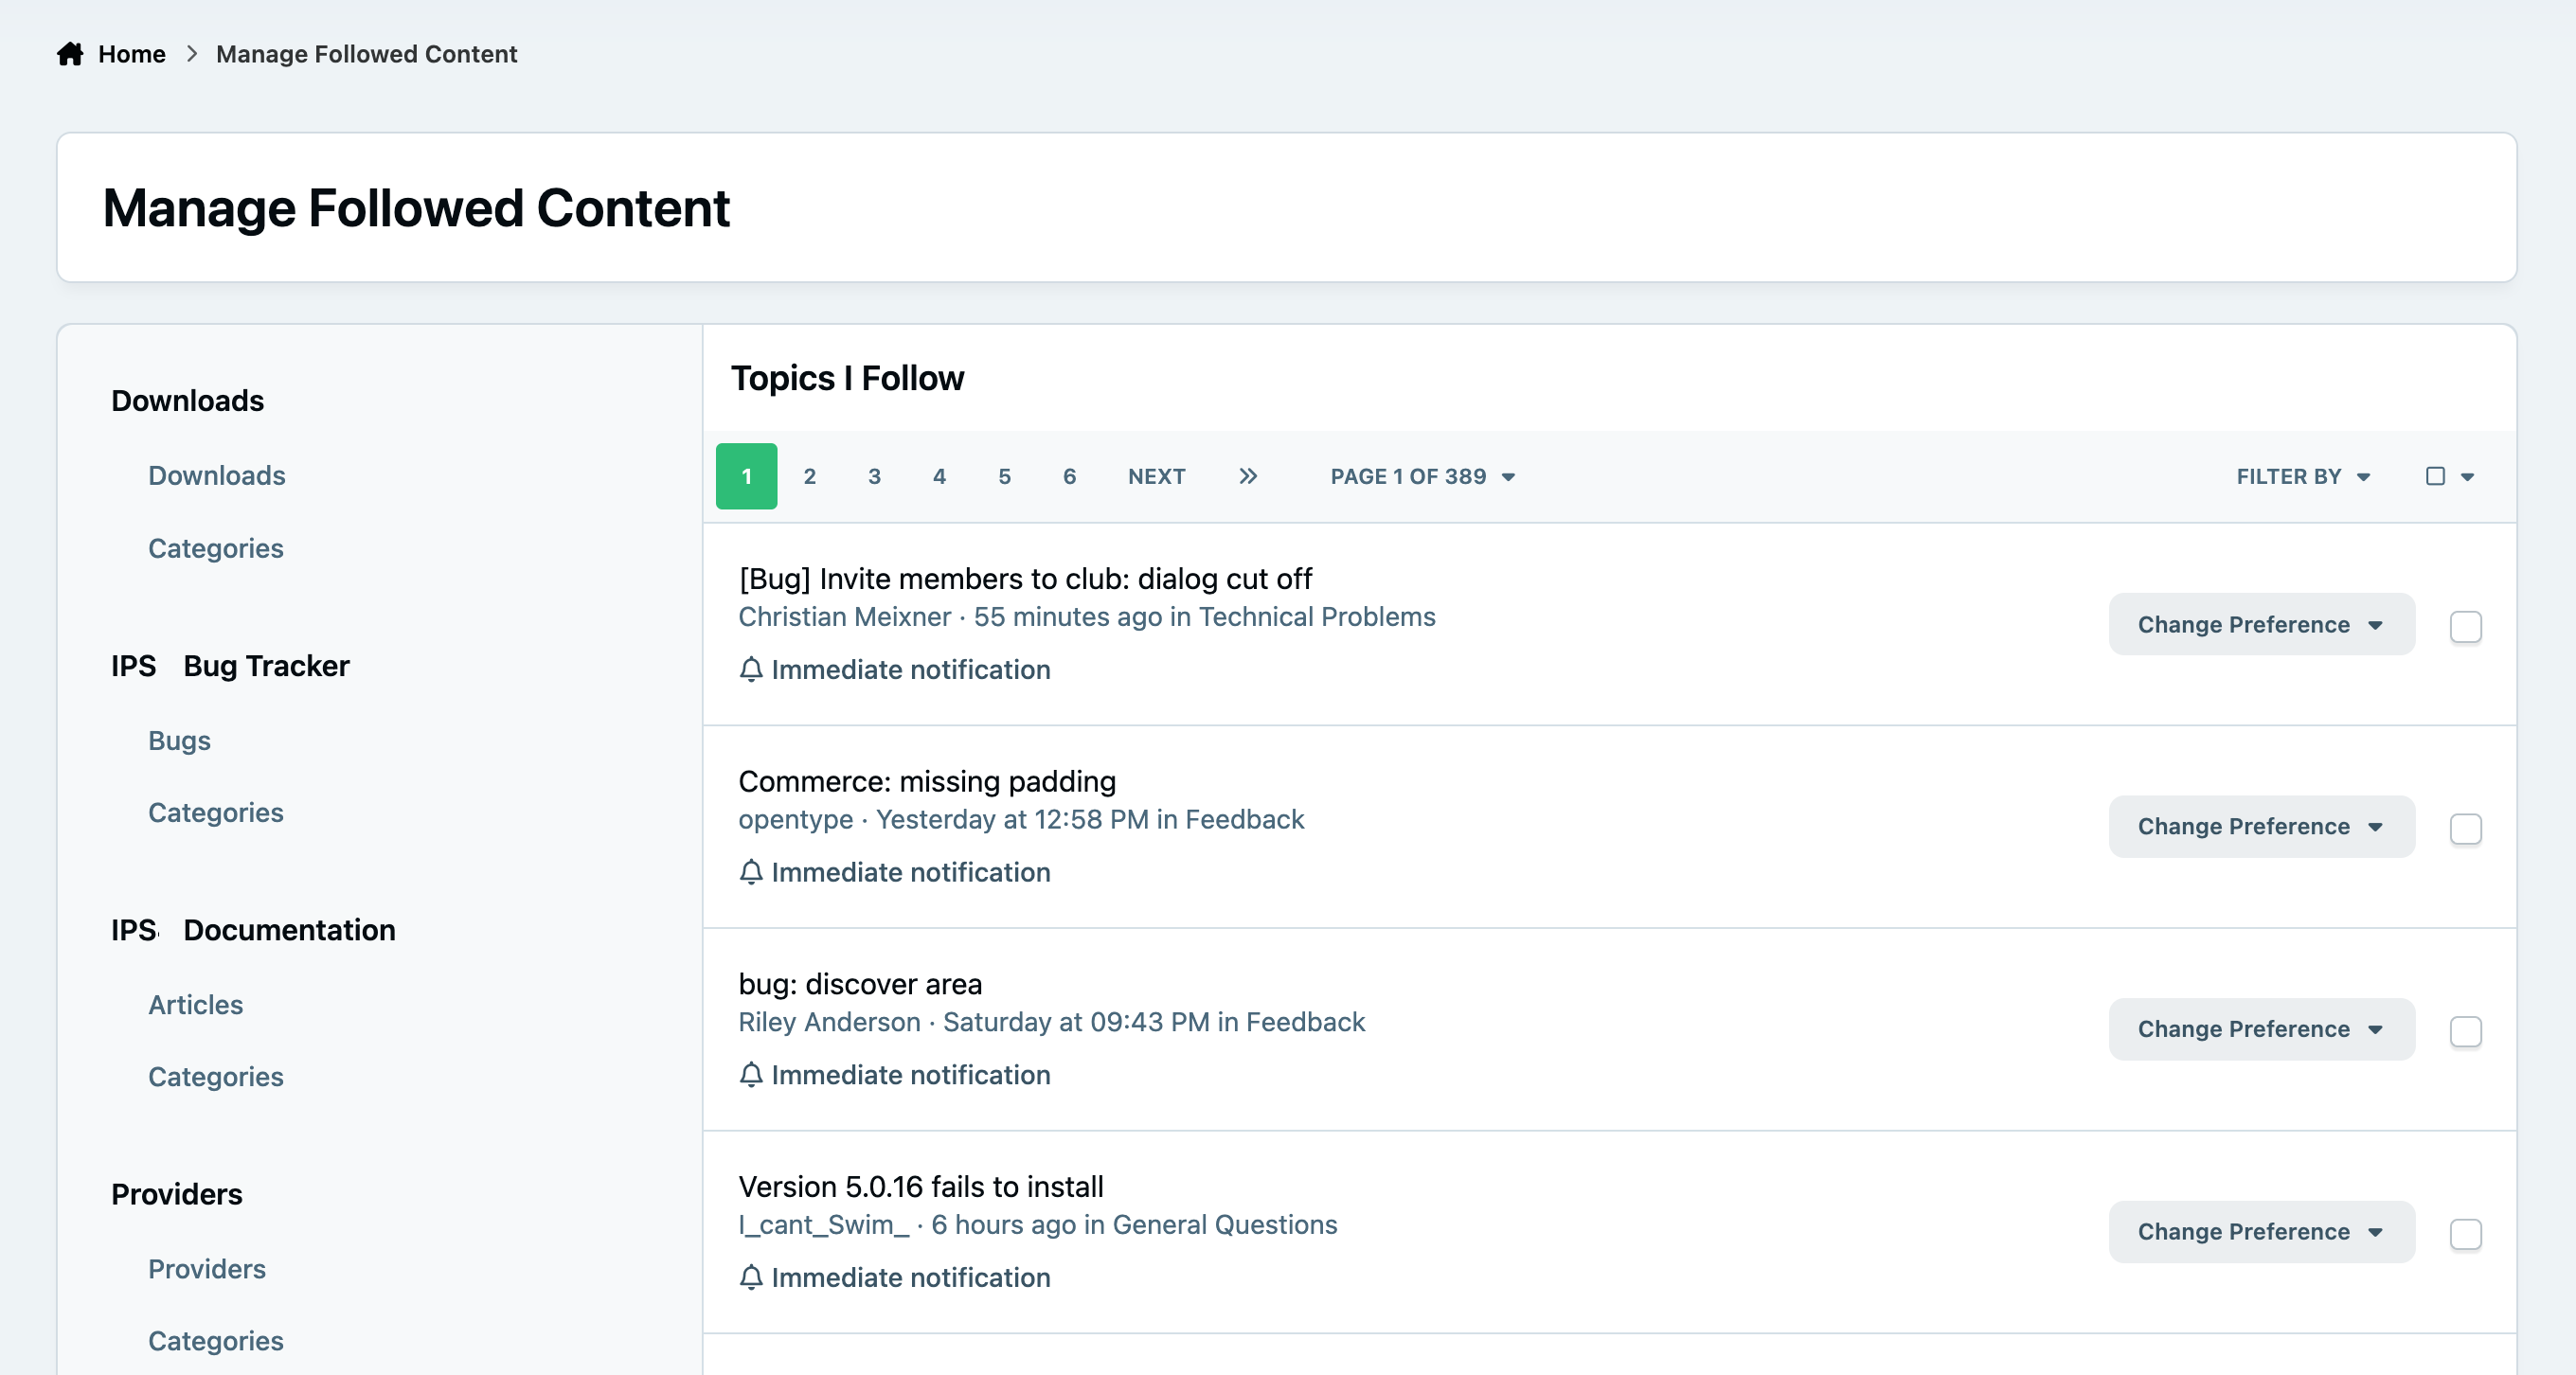Go to page 5 of followed topics
The height and width of the screenshot is (1375, 2576).
tap(1004, 476)
